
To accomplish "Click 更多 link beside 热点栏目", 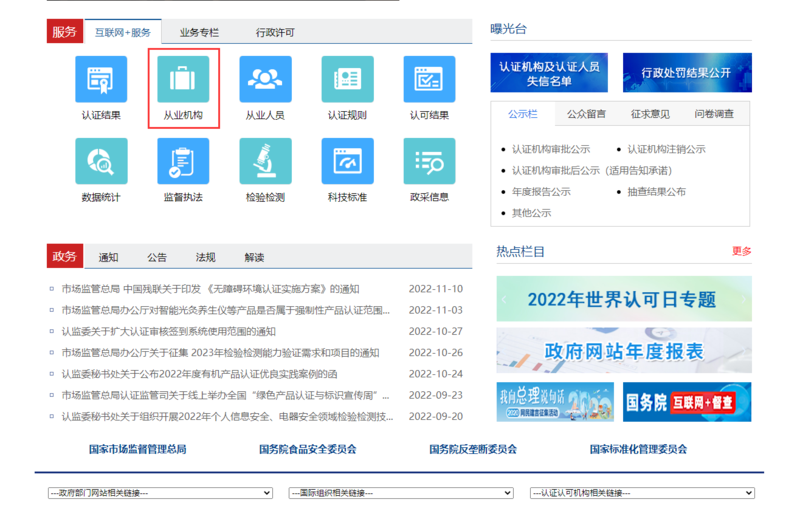I will 742,251.
